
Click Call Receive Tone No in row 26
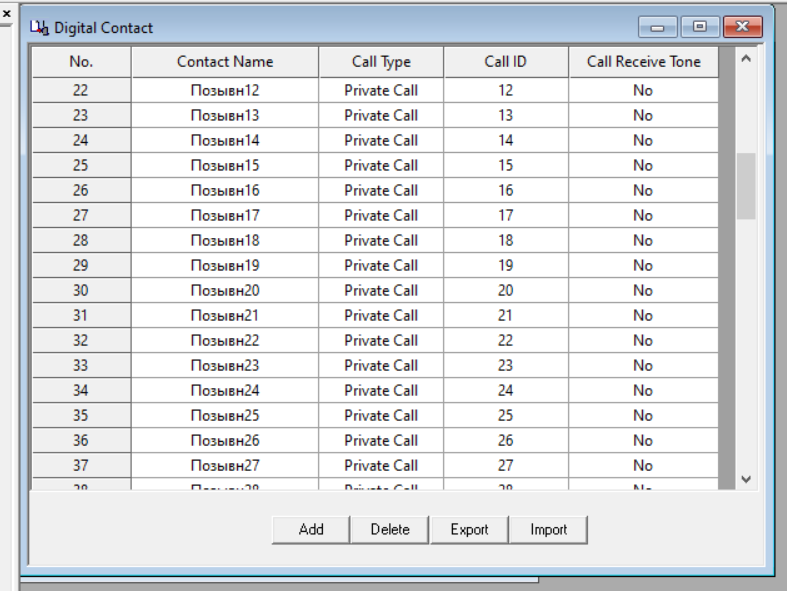coord(643,190)
